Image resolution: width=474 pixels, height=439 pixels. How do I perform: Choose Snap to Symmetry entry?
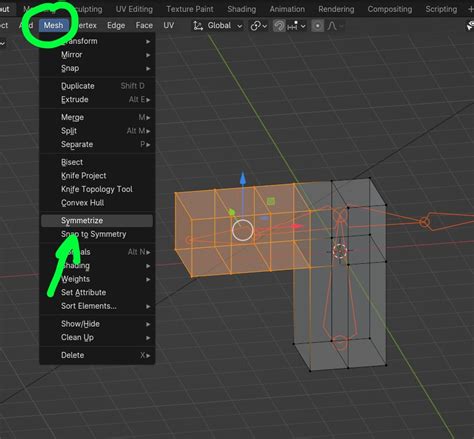[x=97, y=234]
